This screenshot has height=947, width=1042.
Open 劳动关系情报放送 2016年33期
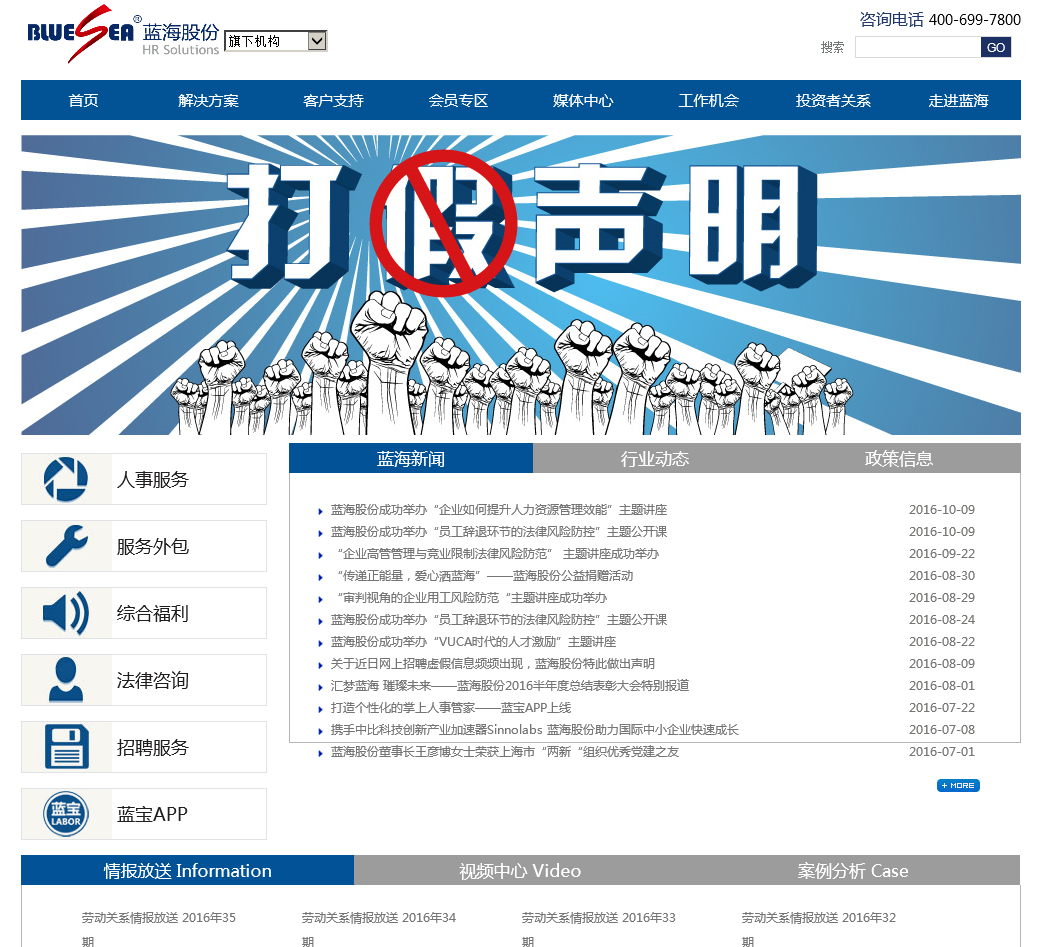pos(599,928)
